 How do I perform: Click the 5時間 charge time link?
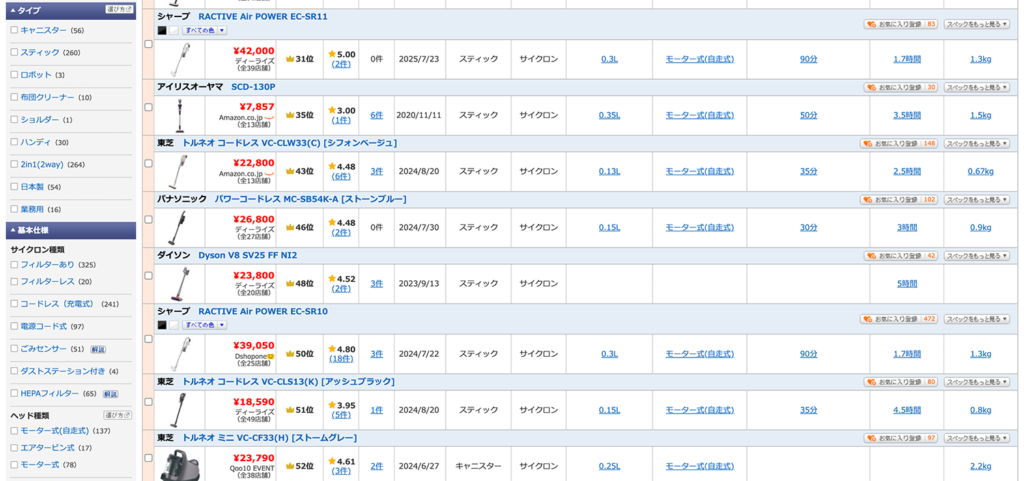(x=906, y=284)
